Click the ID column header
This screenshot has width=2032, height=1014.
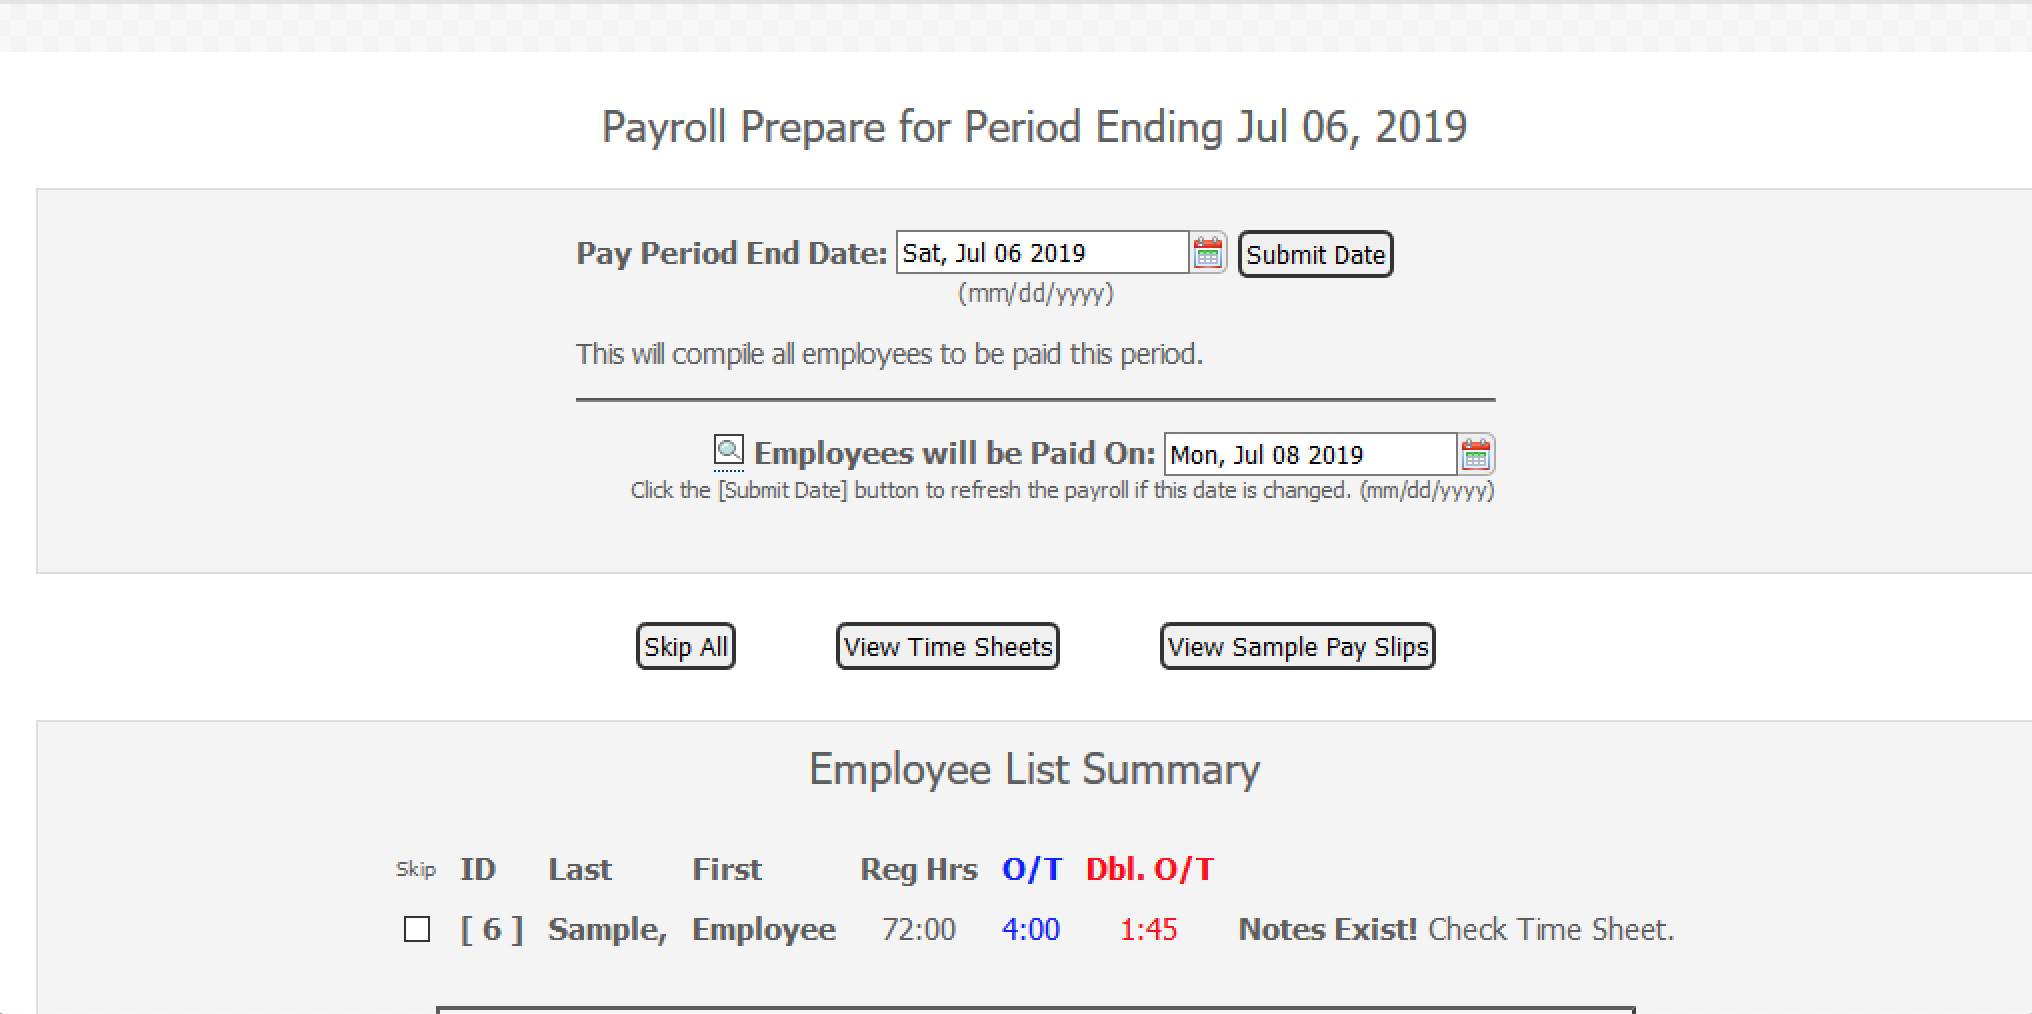click(478, 869)
